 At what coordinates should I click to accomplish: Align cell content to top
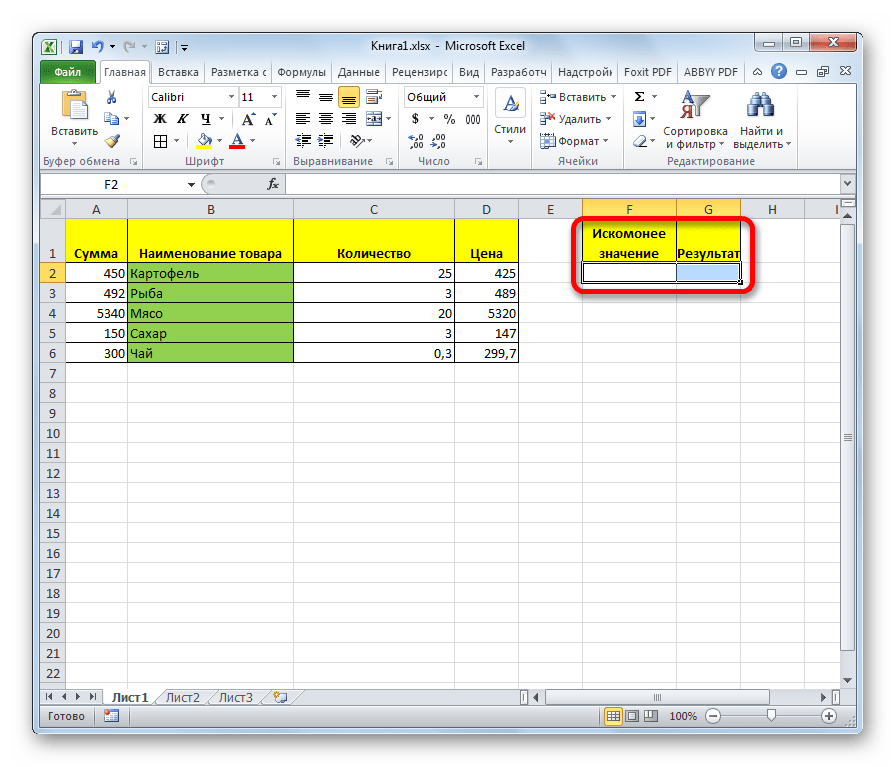(x=303, y=97)
